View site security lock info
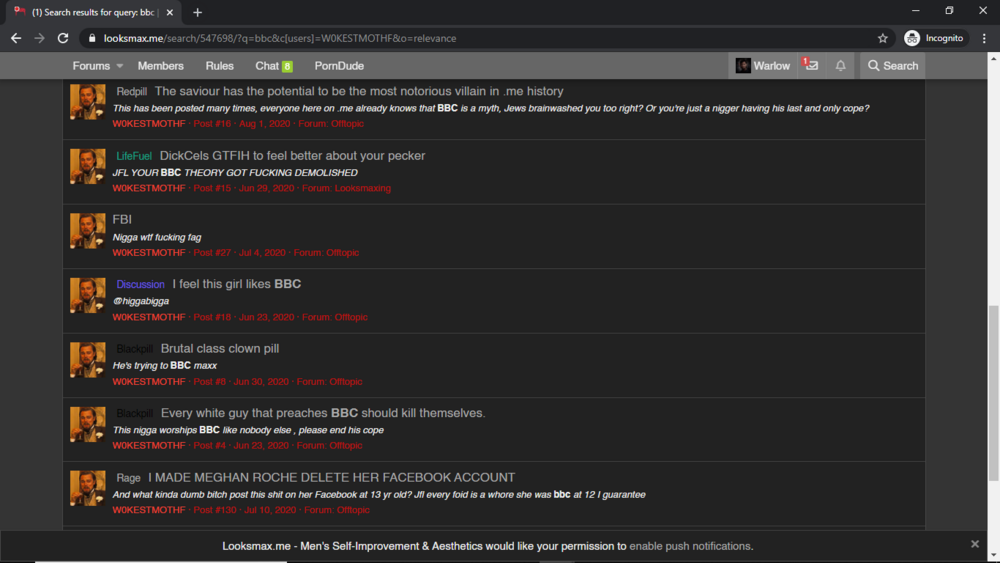1000x563 pixels. (92, 38)
